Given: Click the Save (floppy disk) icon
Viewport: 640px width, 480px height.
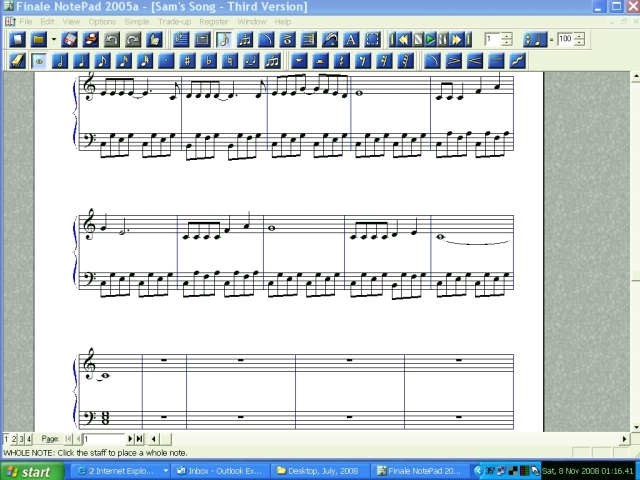Looking at the screenshot, I should pos(70,40).
